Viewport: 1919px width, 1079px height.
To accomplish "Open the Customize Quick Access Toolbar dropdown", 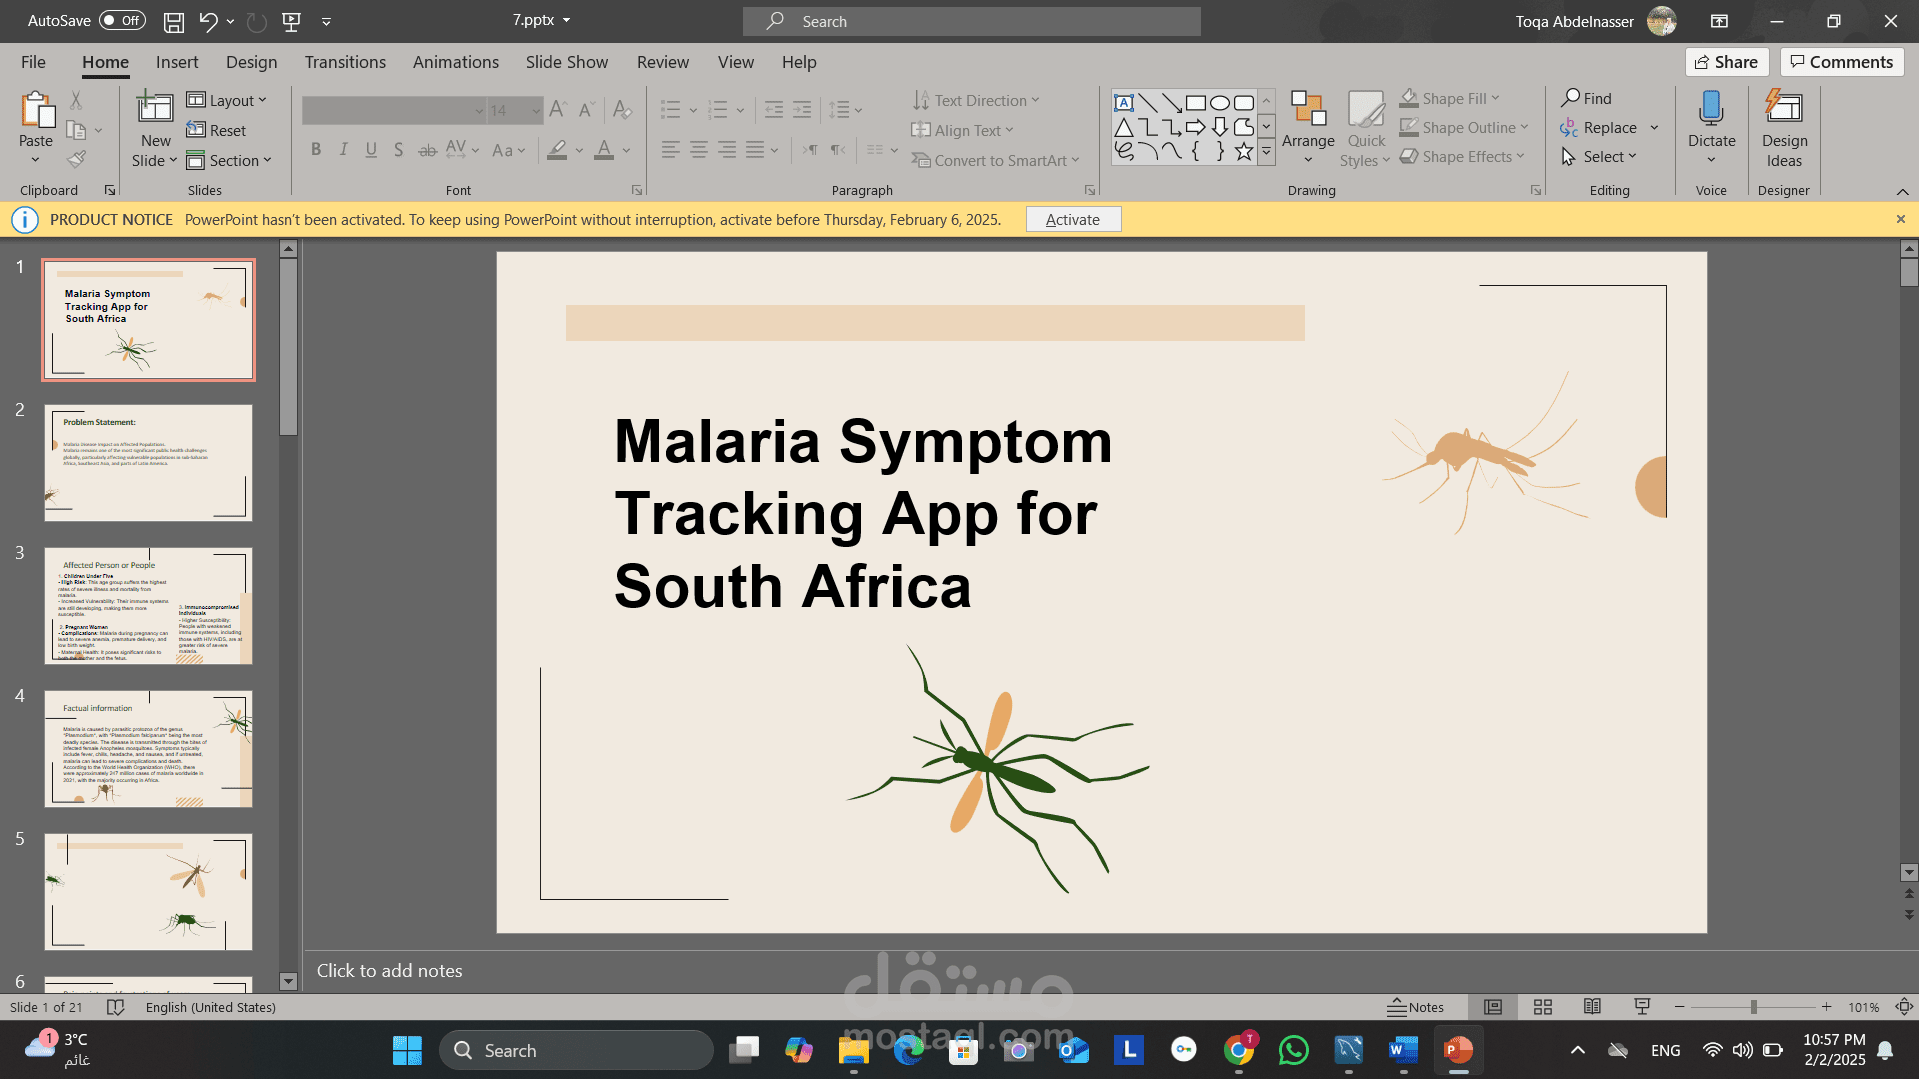I will pos(326,21).
